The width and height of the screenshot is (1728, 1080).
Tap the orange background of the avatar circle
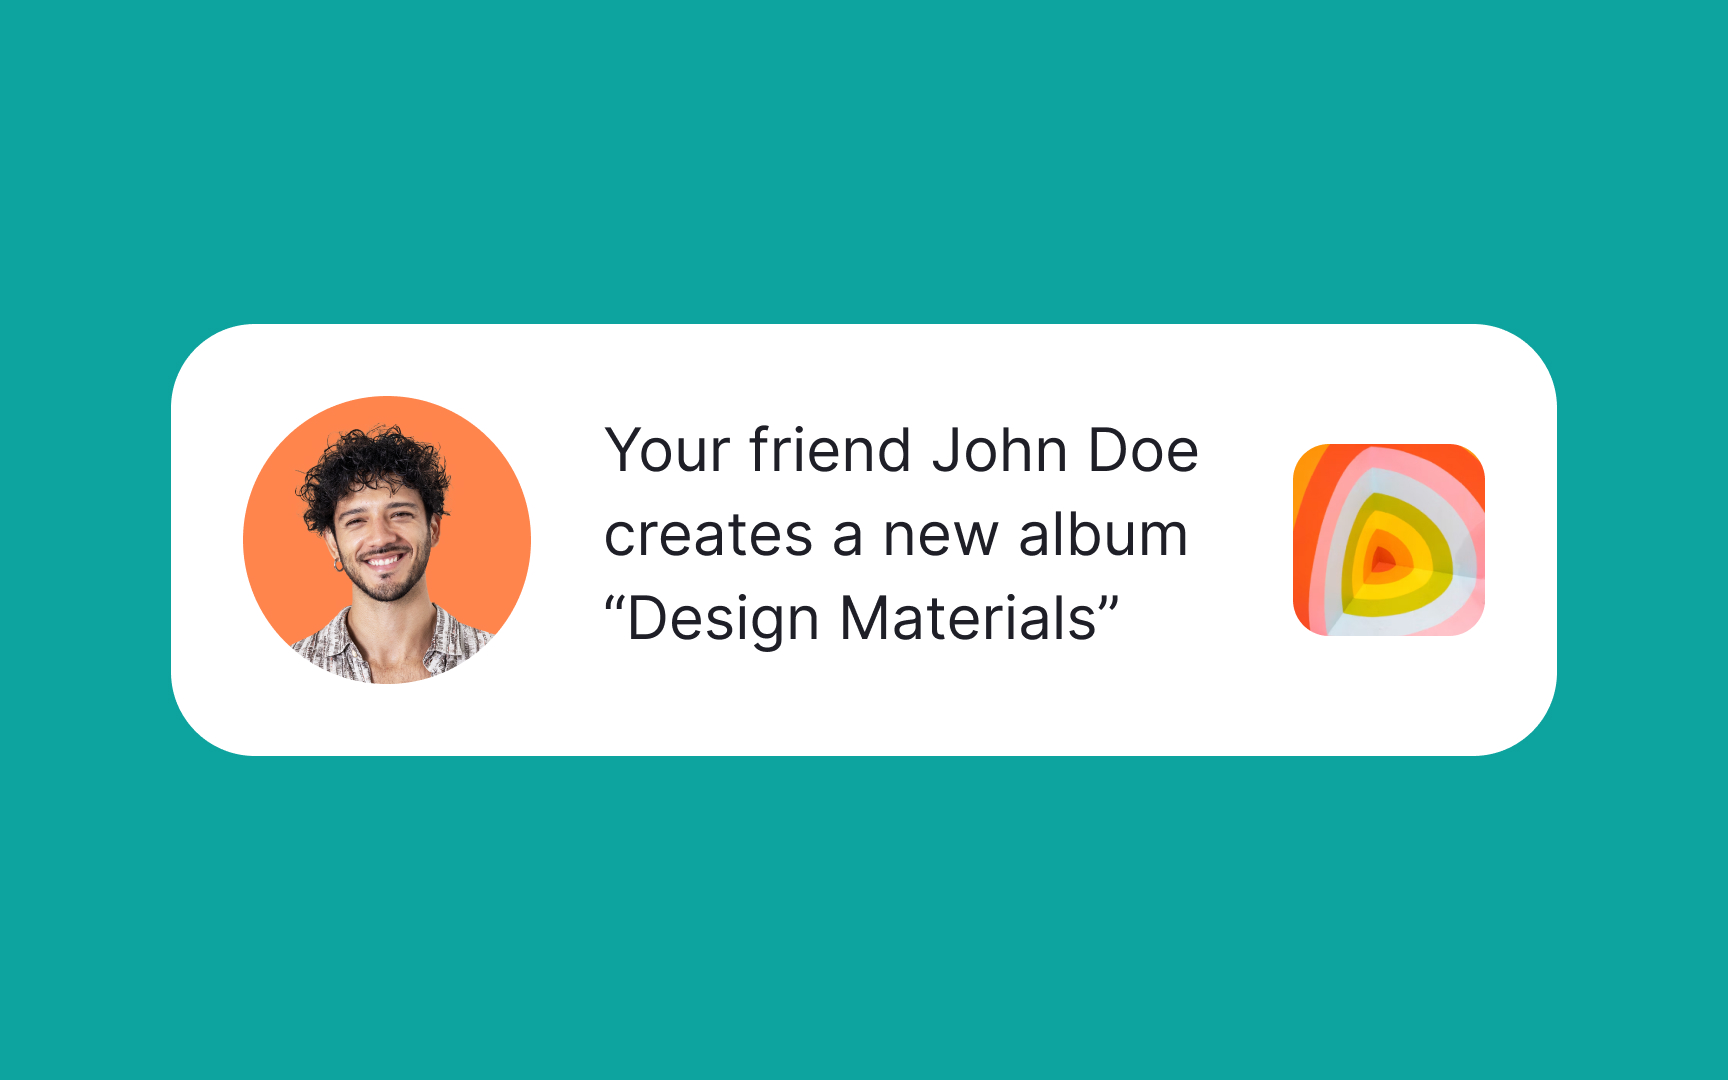tap(280, 560)
